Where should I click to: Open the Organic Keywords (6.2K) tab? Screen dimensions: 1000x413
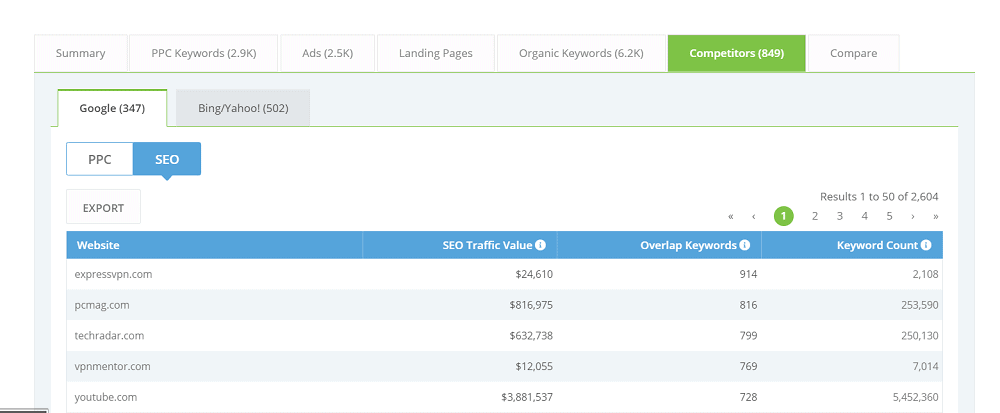tap(581, 54)
